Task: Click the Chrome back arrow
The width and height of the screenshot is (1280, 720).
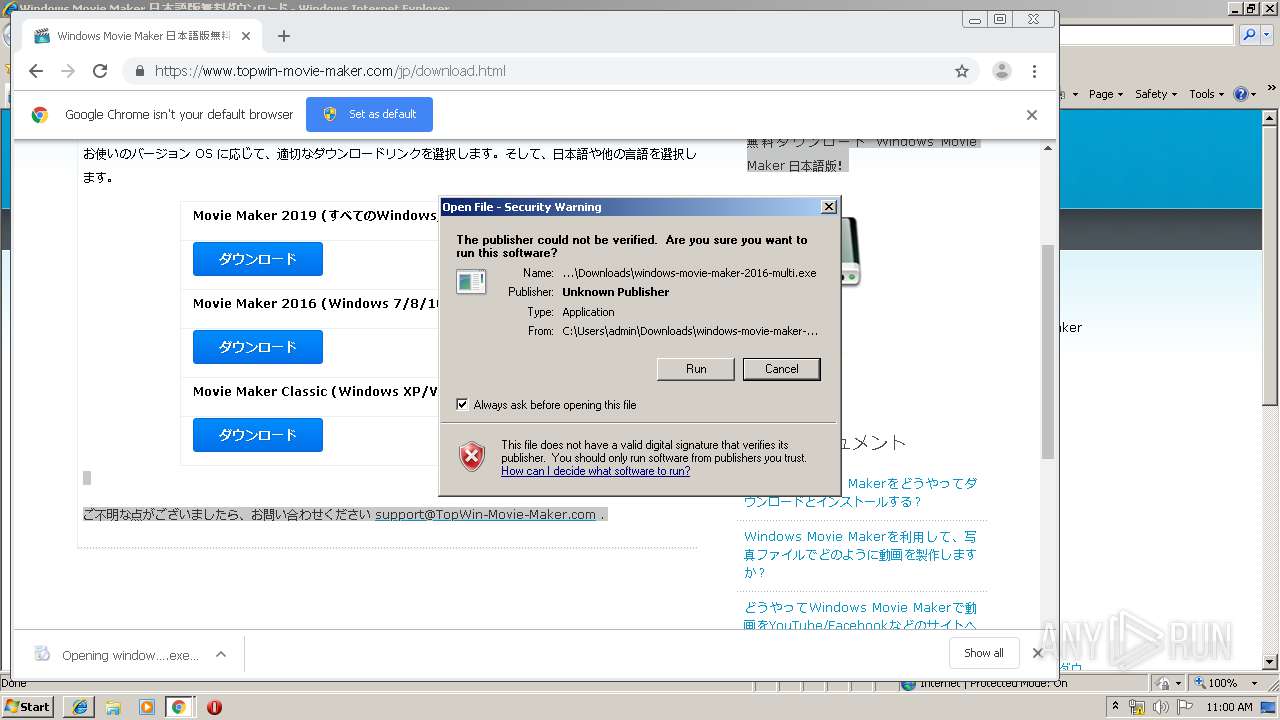Action: (x=36, y=71)
